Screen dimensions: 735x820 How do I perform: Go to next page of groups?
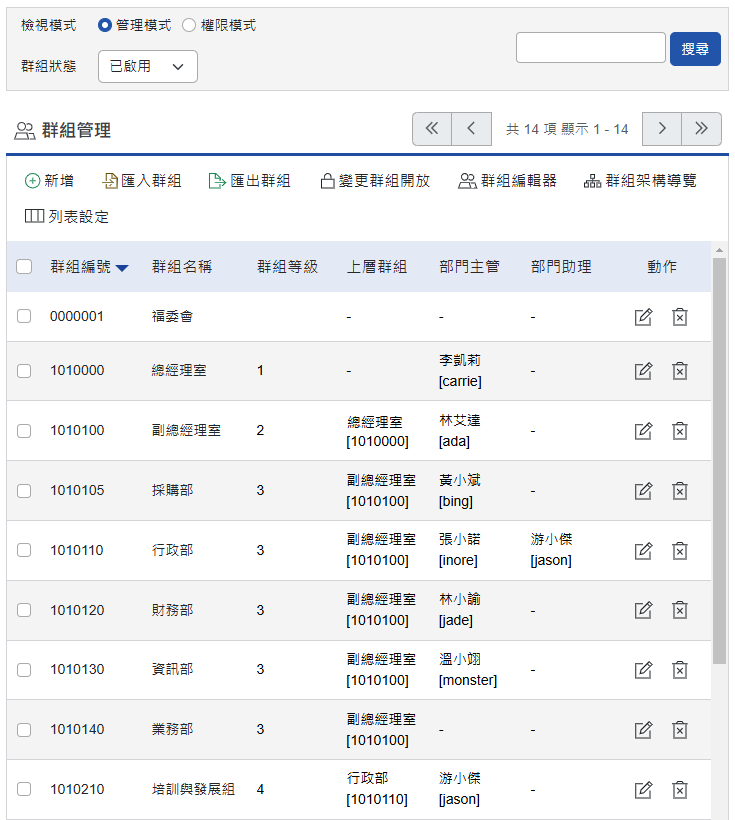click(x=662, y=129)
